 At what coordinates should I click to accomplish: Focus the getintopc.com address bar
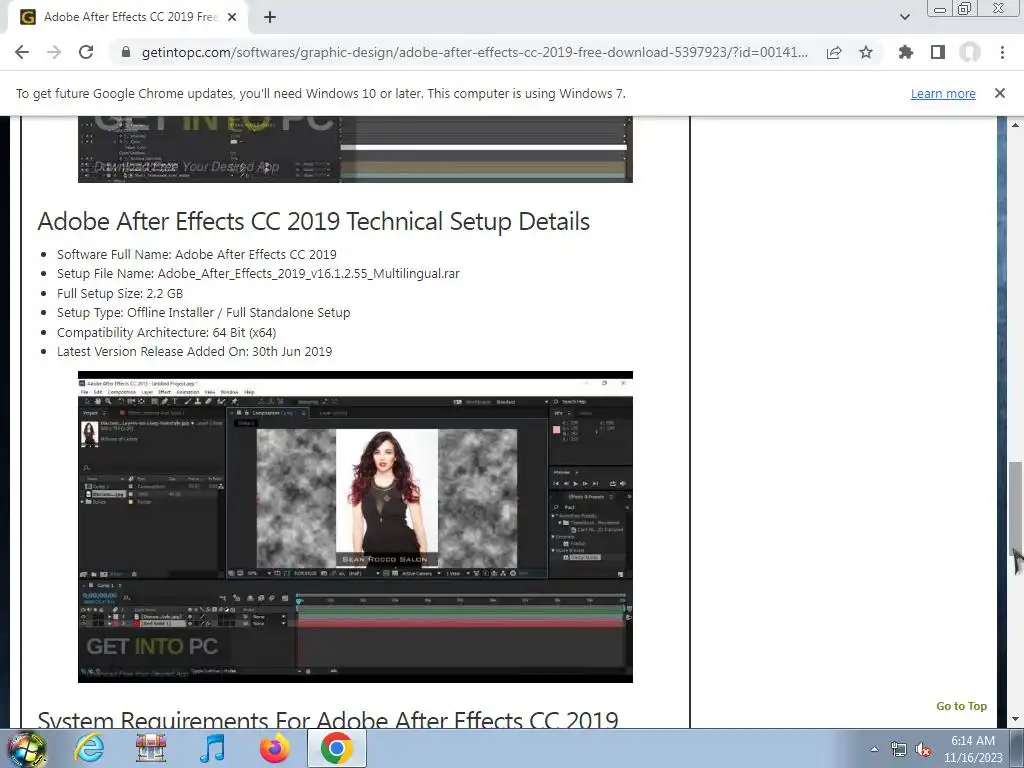tap(475, 52)
